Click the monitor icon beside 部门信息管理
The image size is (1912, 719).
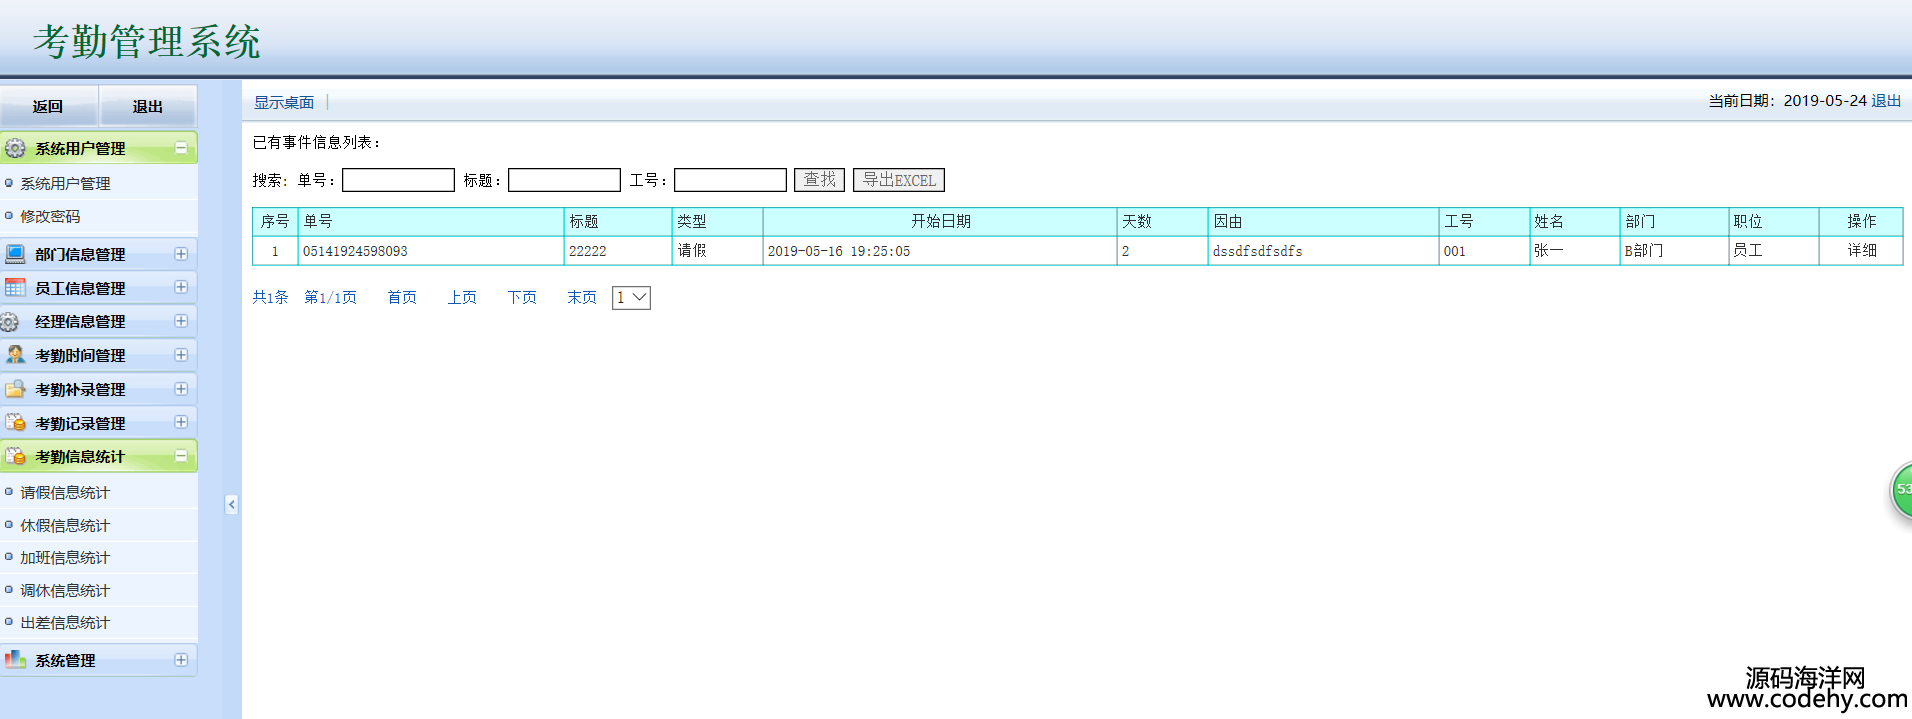point(15,254)
